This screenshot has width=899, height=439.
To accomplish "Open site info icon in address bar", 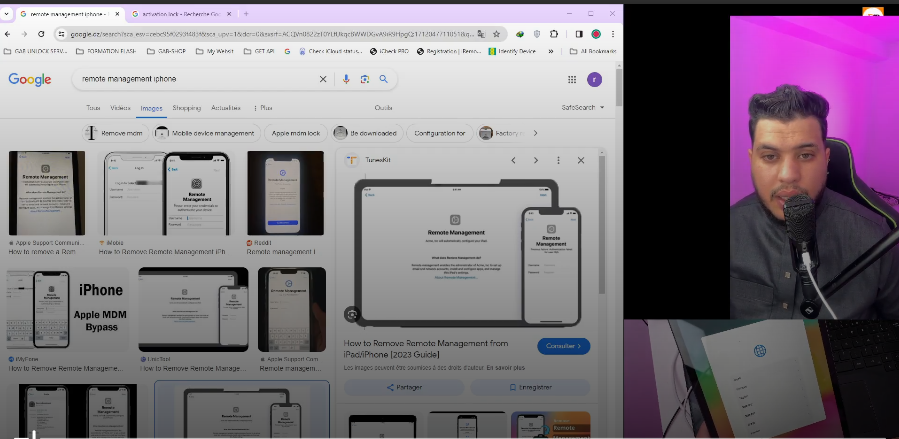I will point(61,34).
